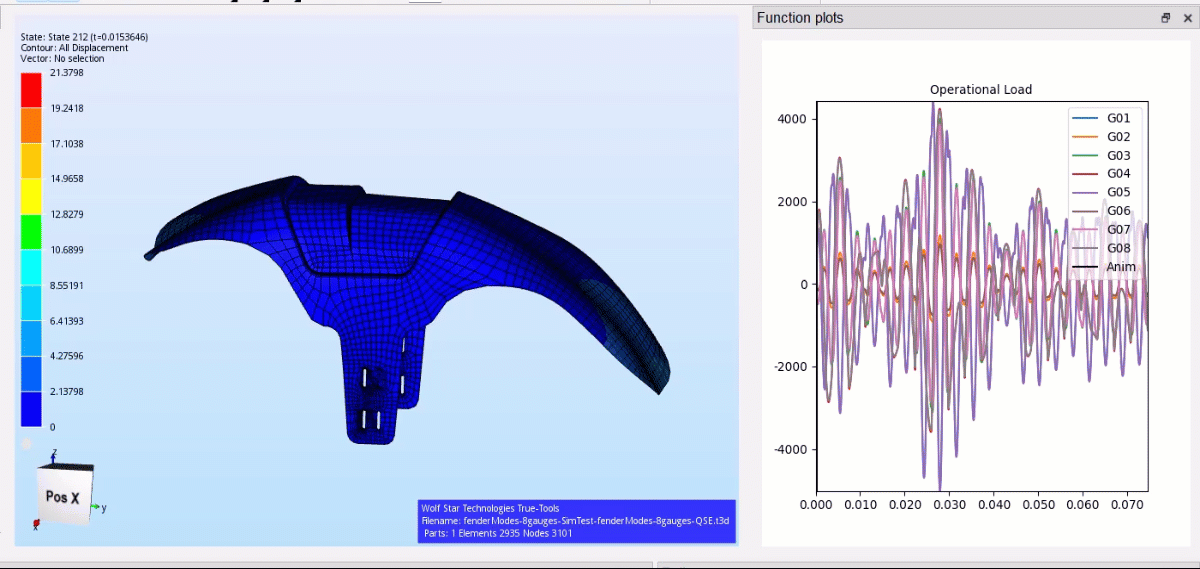Click the G06 legend entry
The height and width of the screenshot is (569, 1200).
click(x=1102, y=211)
